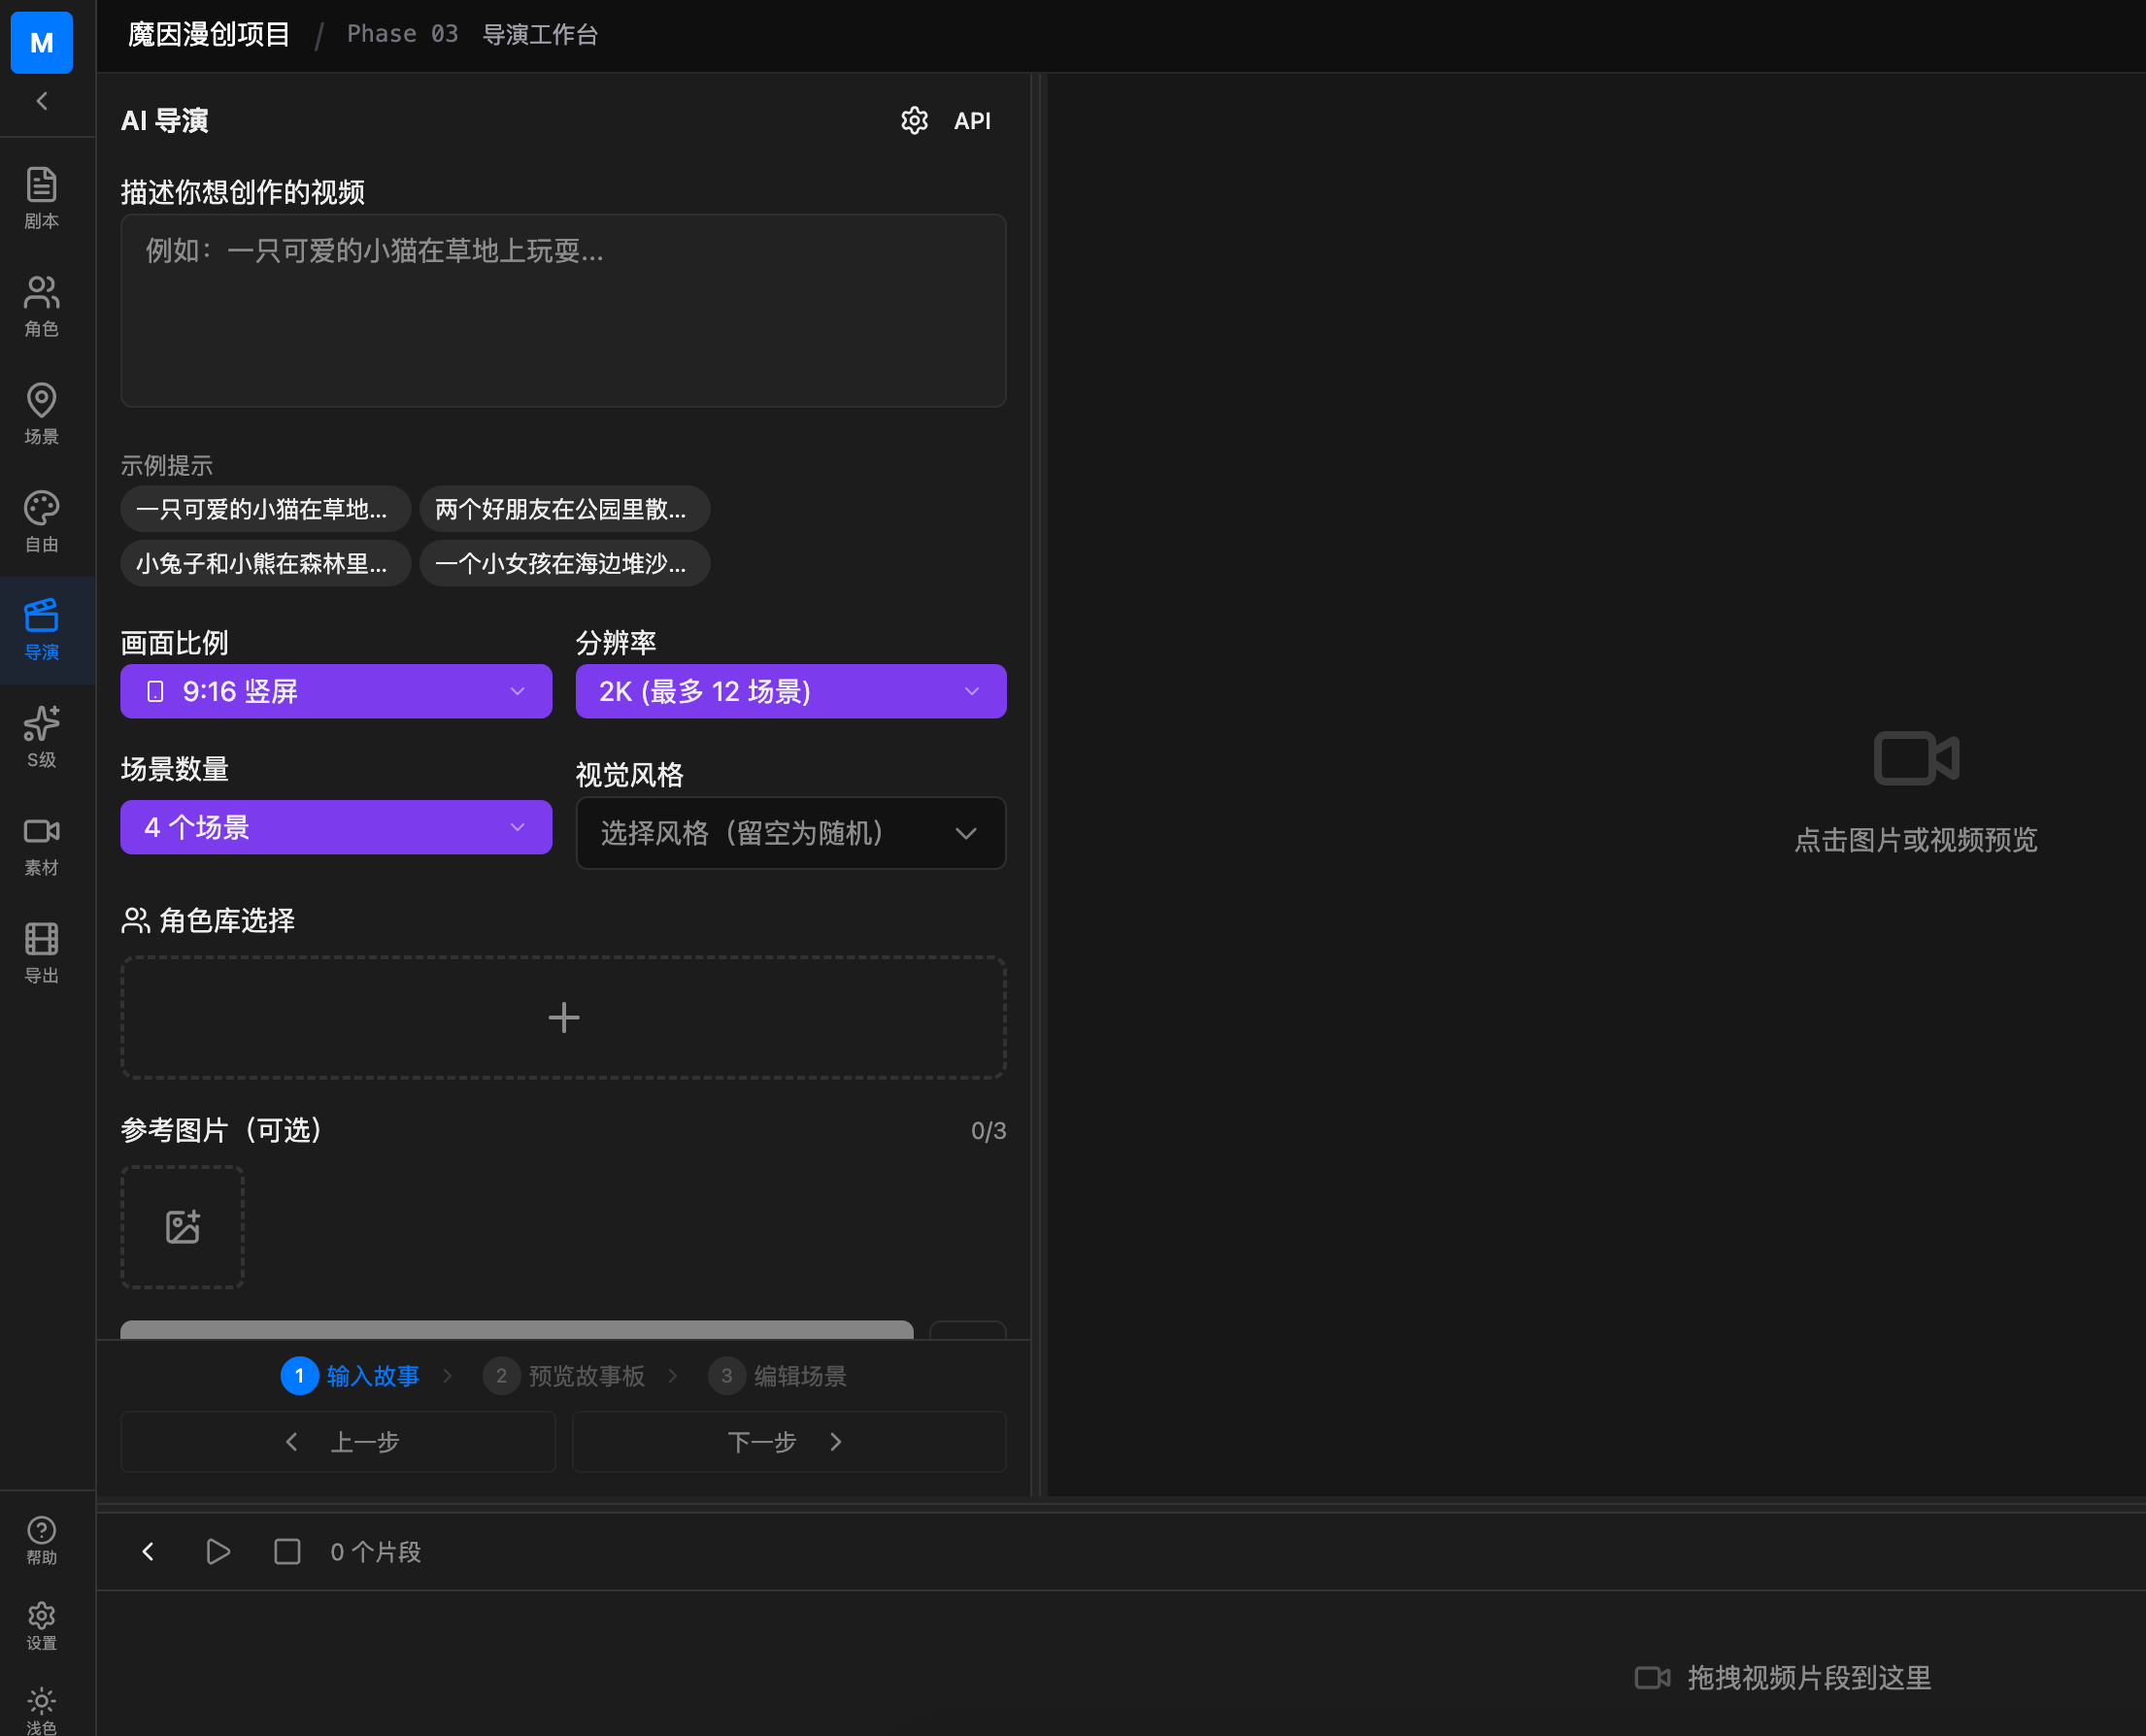Open the 场景数量 4 个场景 dropdown
The height and width of the screenshot is (1736, 2146).
[336, 827]
